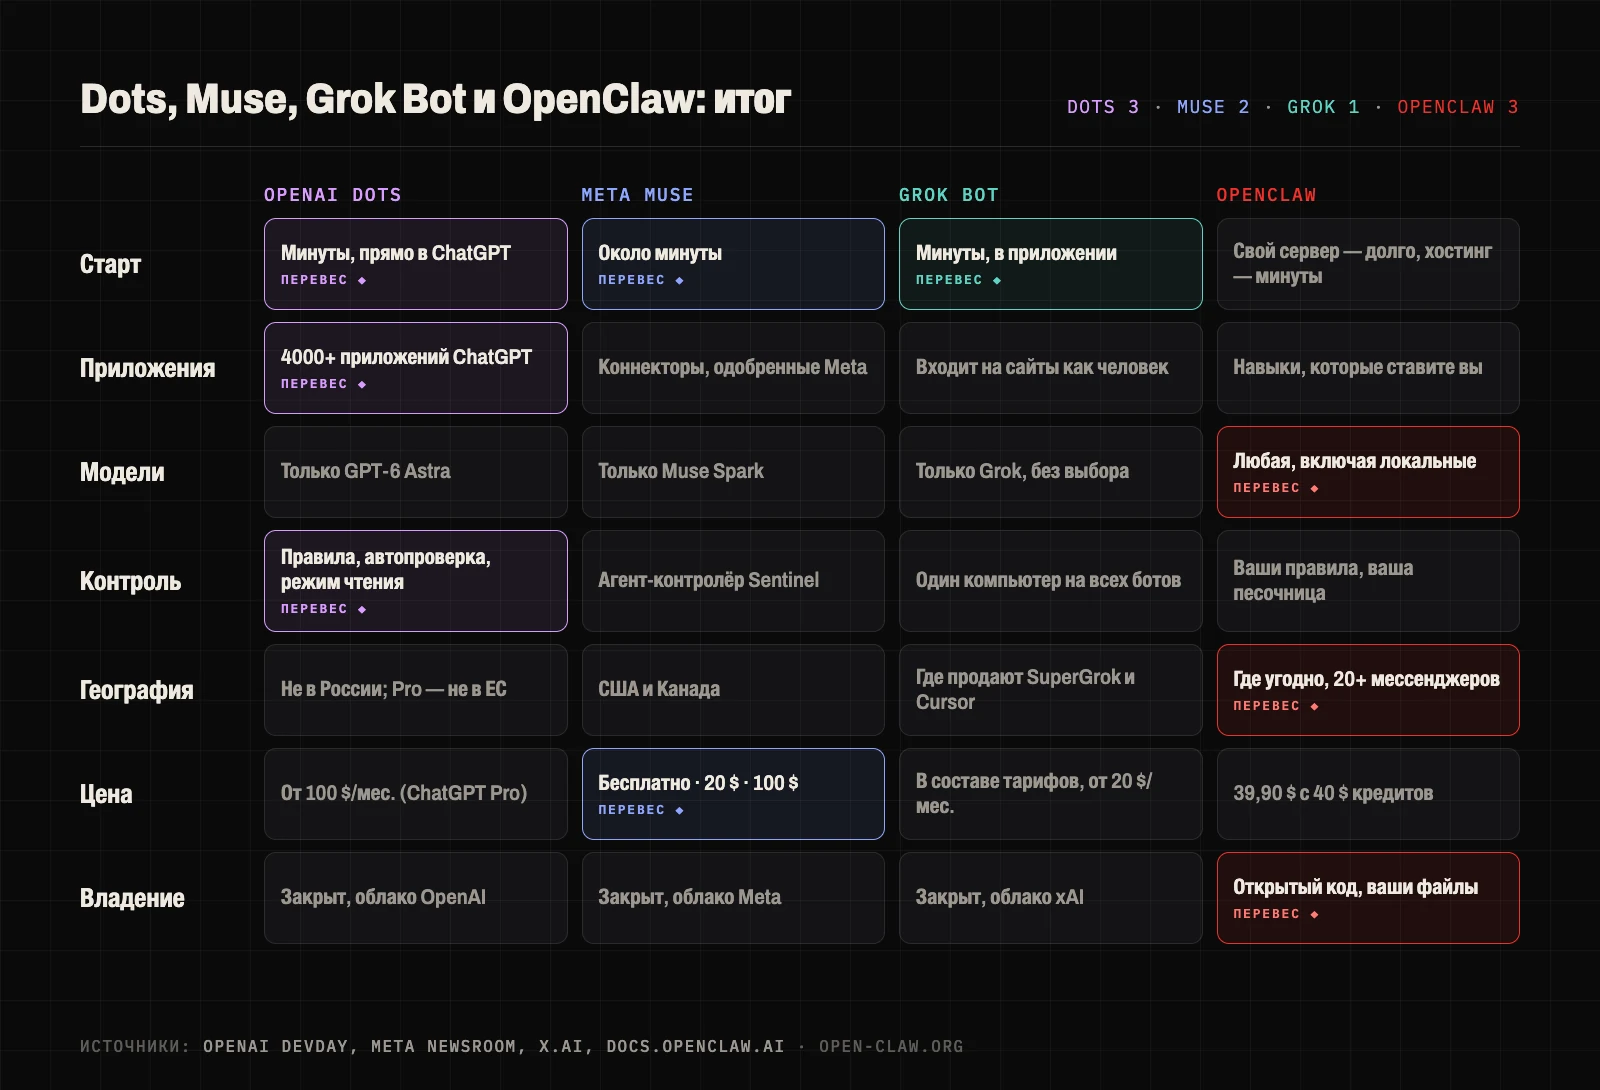Click 'Где продают SuperGrok и Cursor' cell
Viewport: 1600px width, 1090px height.
point(1050,690)
